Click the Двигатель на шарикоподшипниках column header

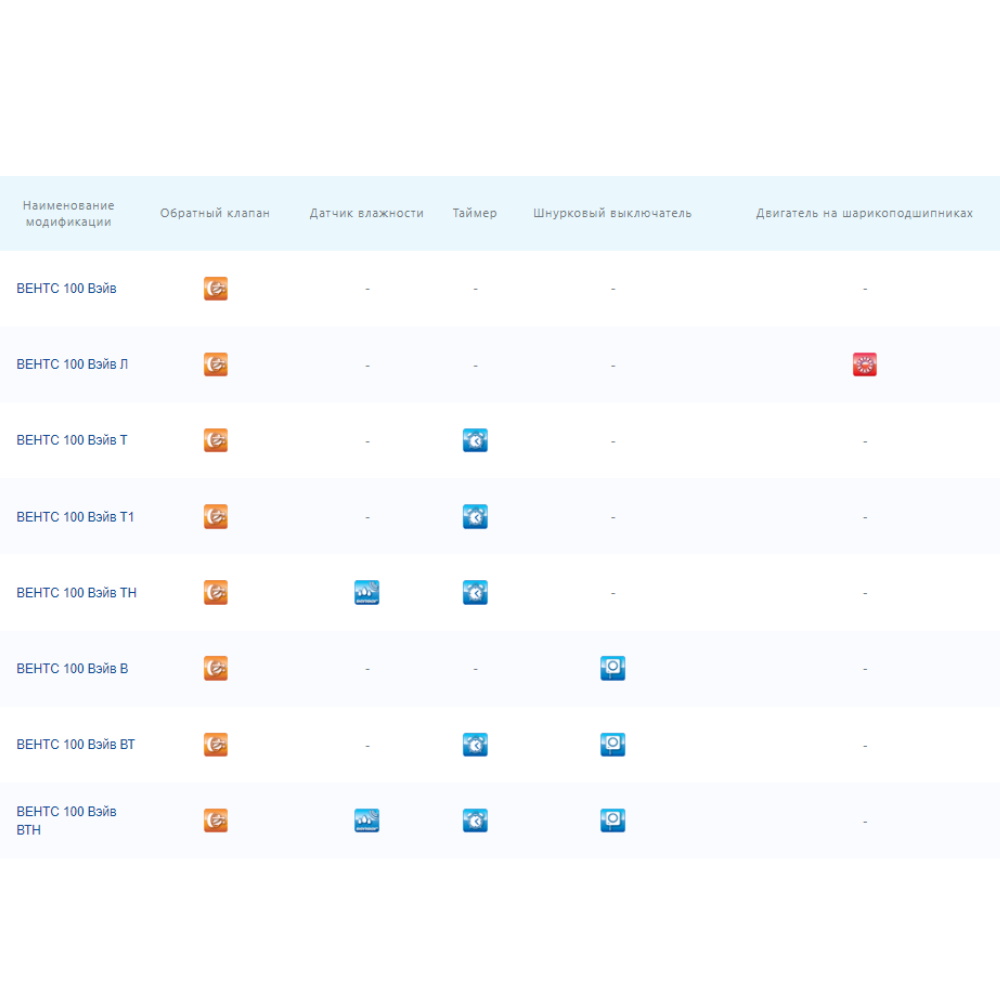click(864, 213)
